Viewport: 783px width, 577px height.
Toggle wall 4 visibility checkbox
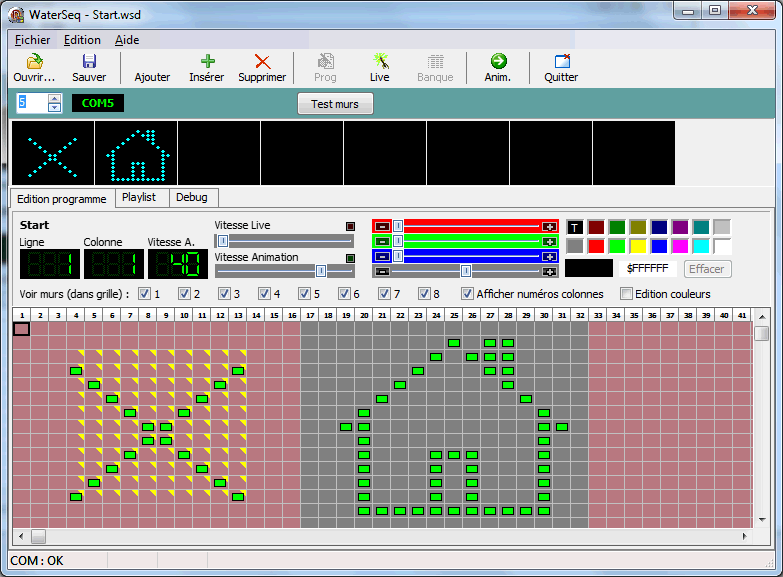264,294
